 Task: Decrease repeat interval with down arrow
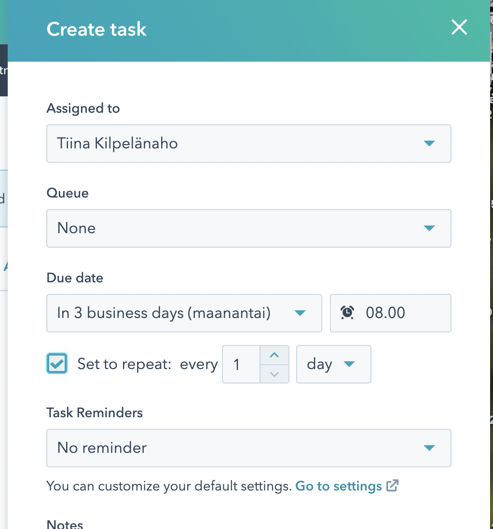click(274, 374)
